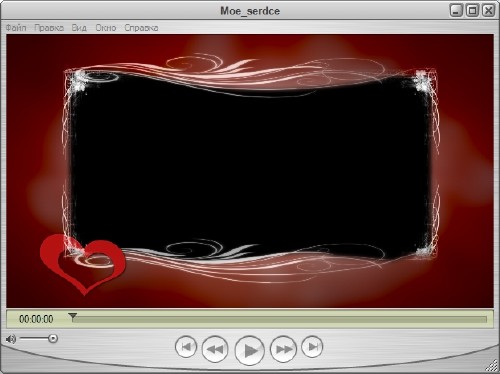Skip to the end of the movie
Screen dimensions: 500x374
coord(312,347)
